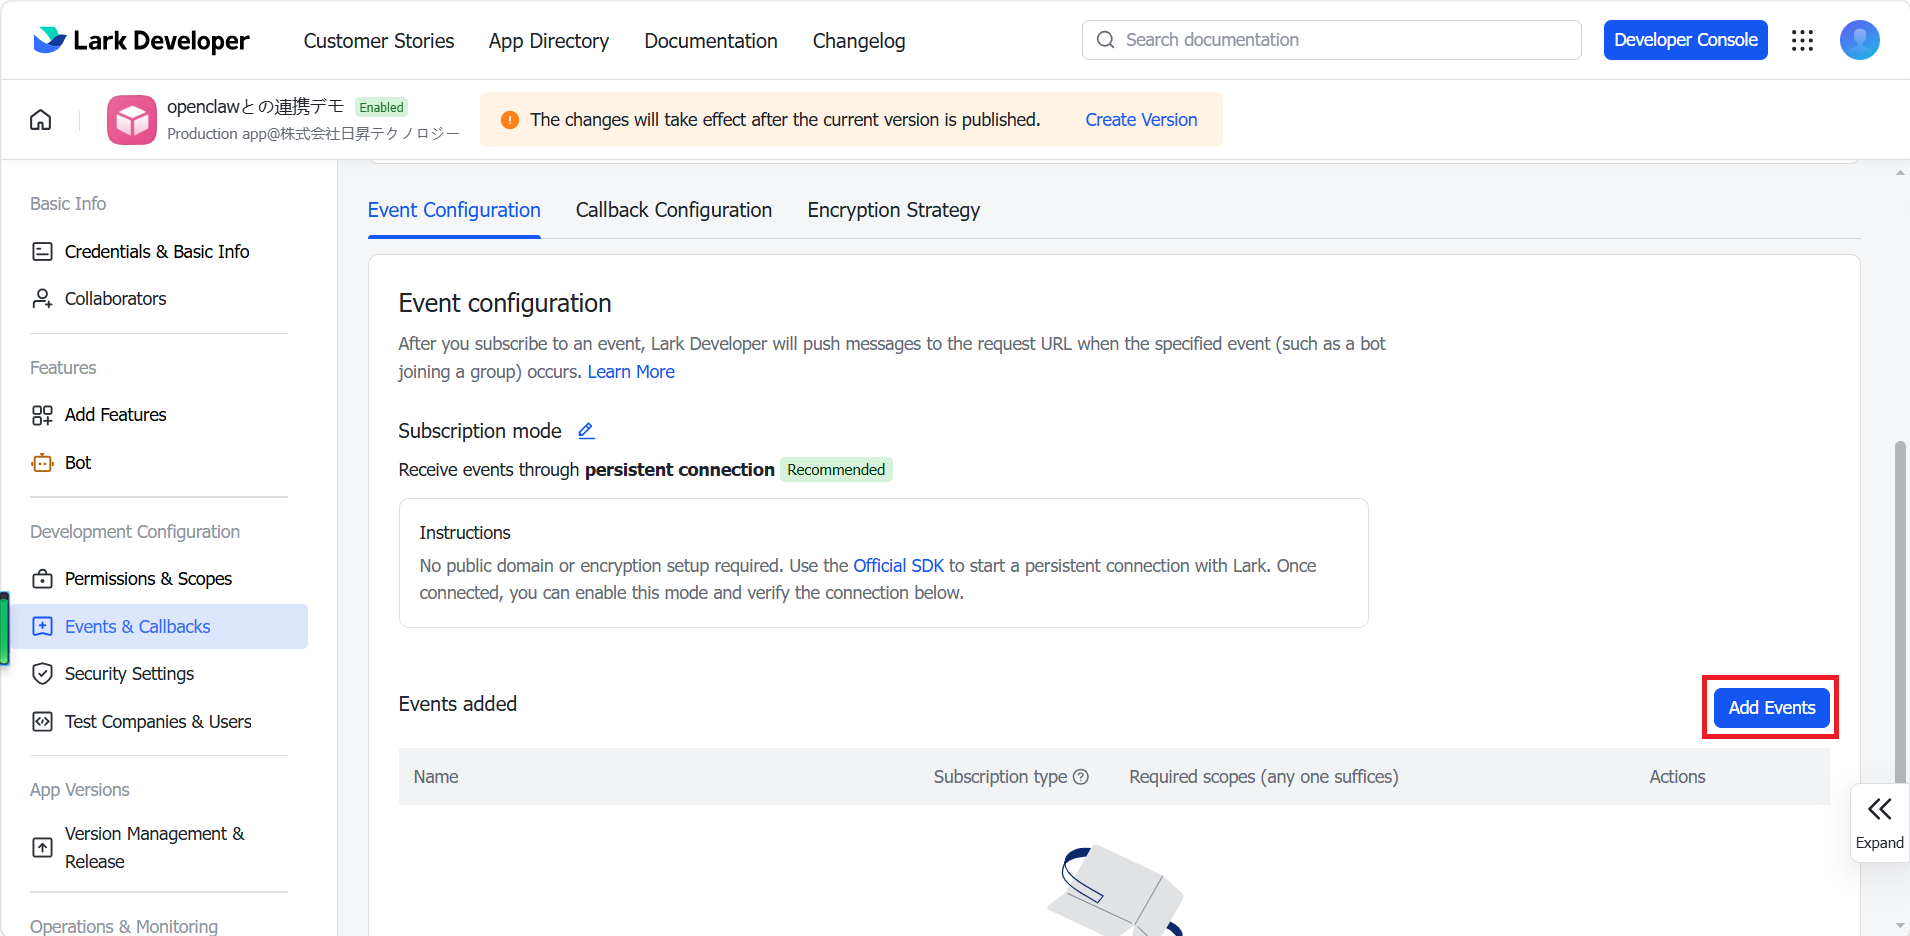Click the home icon
The height and width of the screenshot is (936, 1910).
(41, 120)
